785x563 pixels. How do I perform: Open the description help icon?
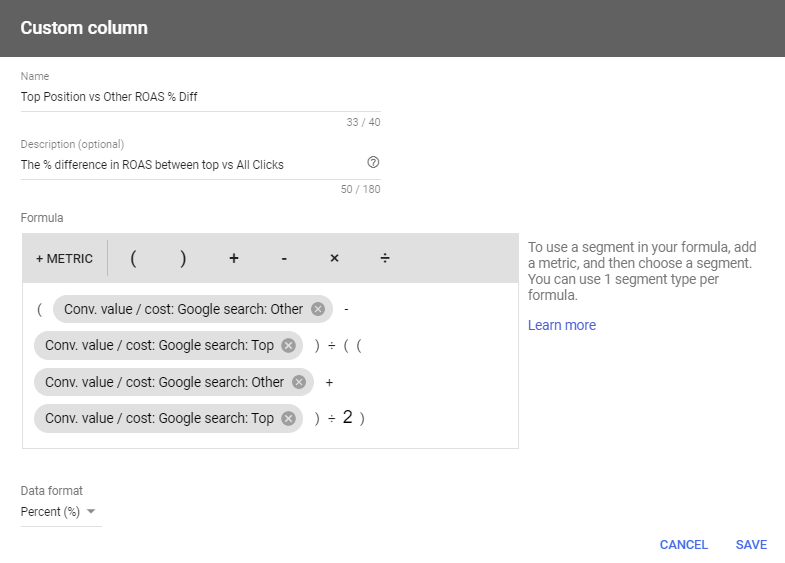373,162
